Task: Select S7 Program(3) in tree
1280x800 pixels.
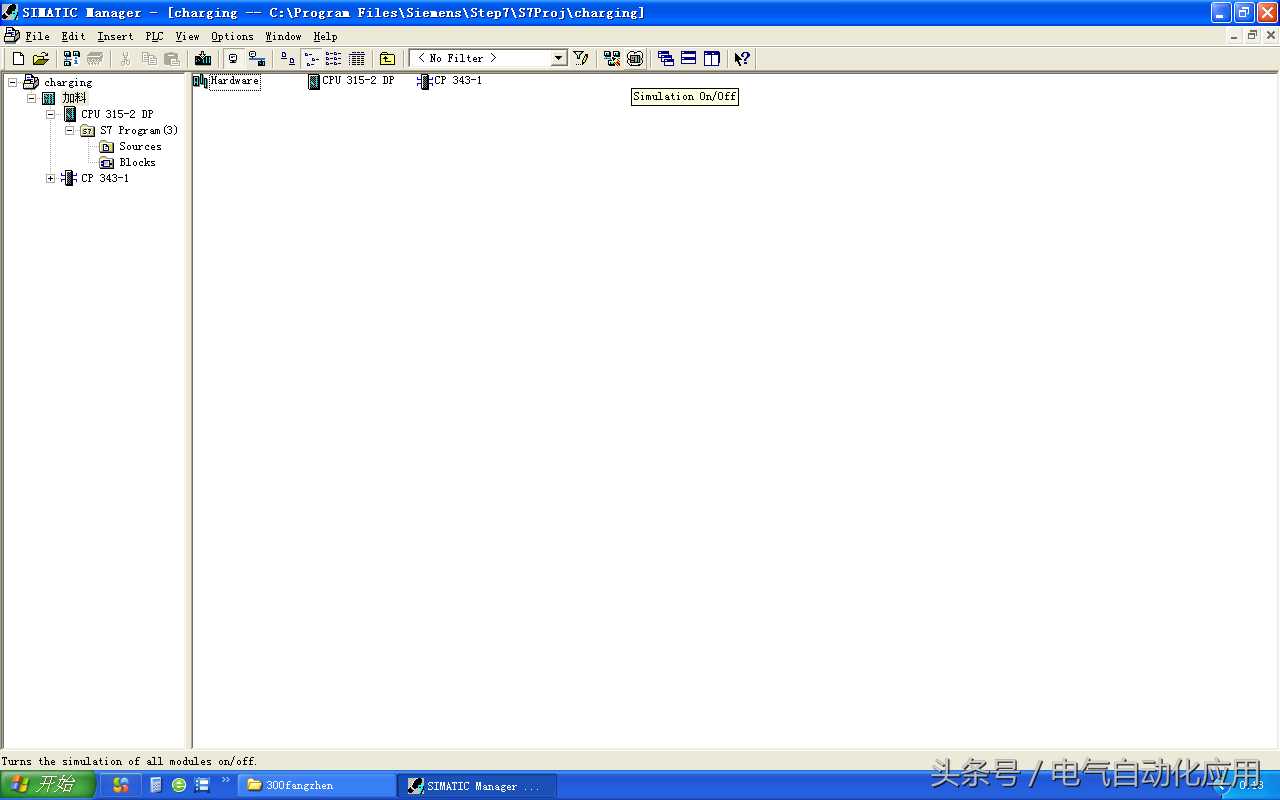Action: tap(139, 130)
